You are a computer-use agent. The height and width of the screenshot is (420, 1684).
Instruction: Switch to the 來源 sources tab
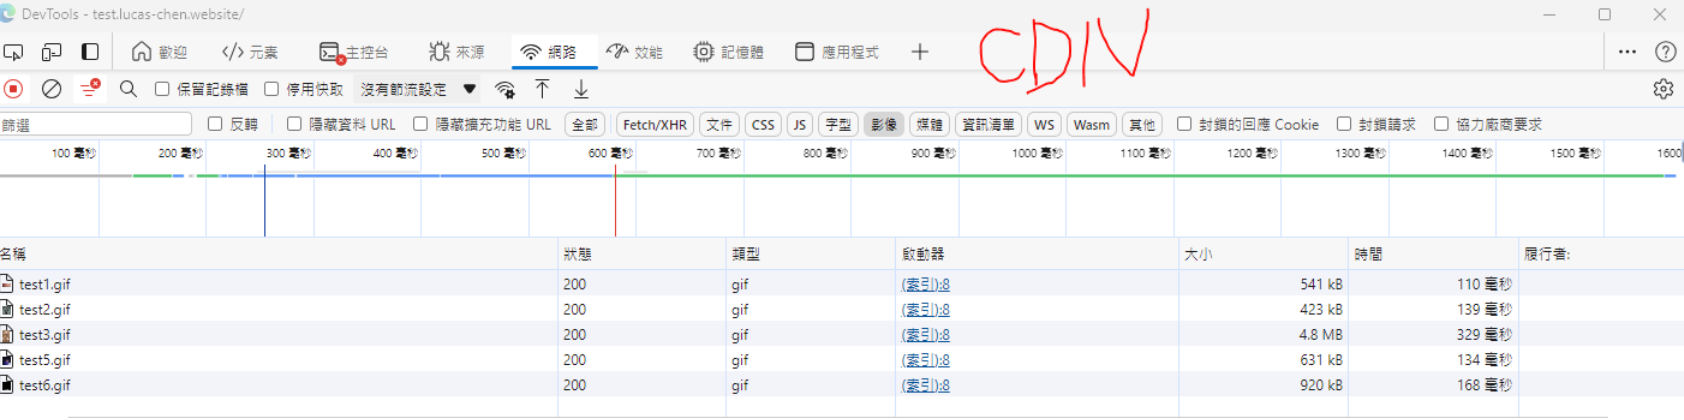(456, 52)
